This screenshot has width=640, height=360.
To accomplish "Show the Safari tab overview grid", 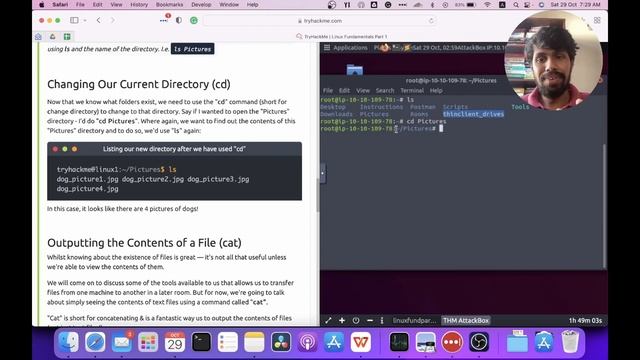I will tap(597, 20).
